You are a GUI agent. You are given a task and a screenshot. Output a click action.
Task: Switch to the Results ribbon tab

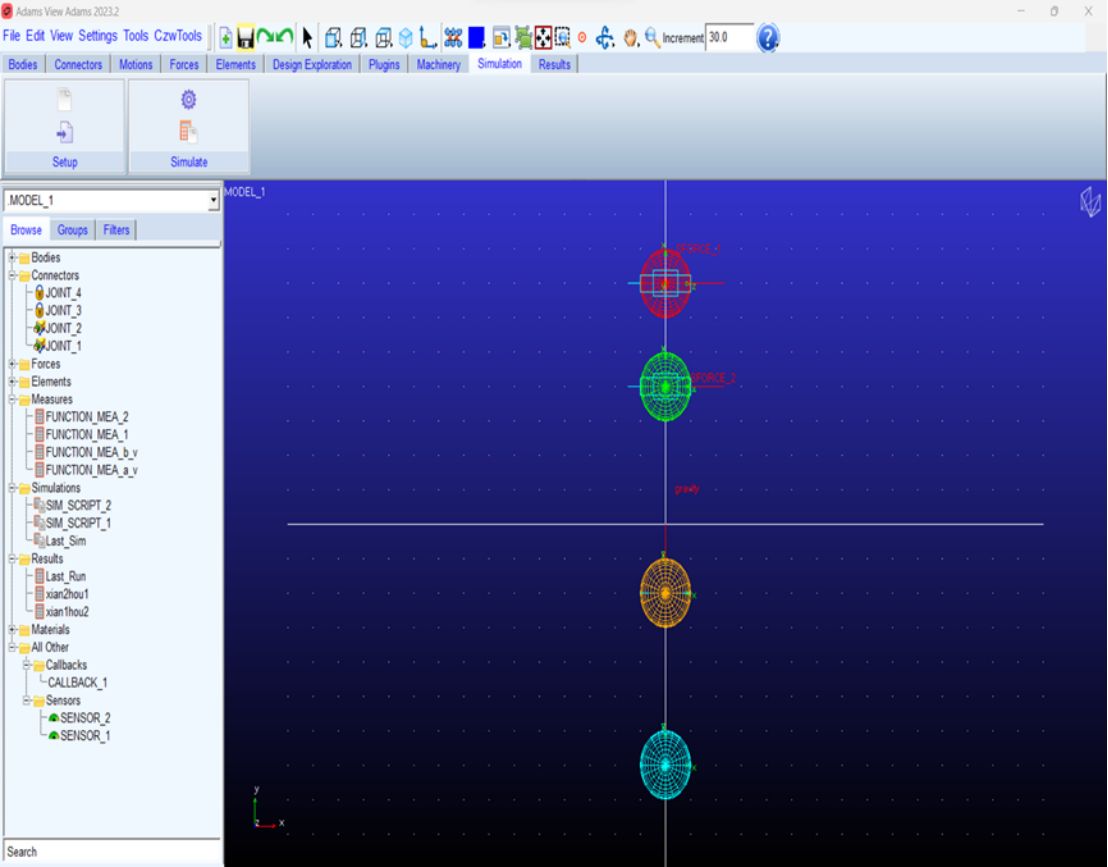554,64
